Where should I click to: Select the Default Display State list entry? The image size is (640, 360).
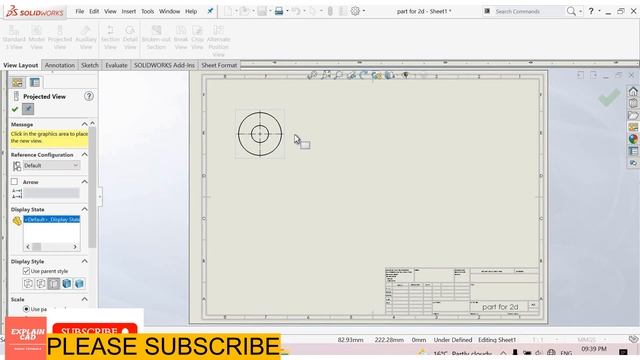pos(51,220)
